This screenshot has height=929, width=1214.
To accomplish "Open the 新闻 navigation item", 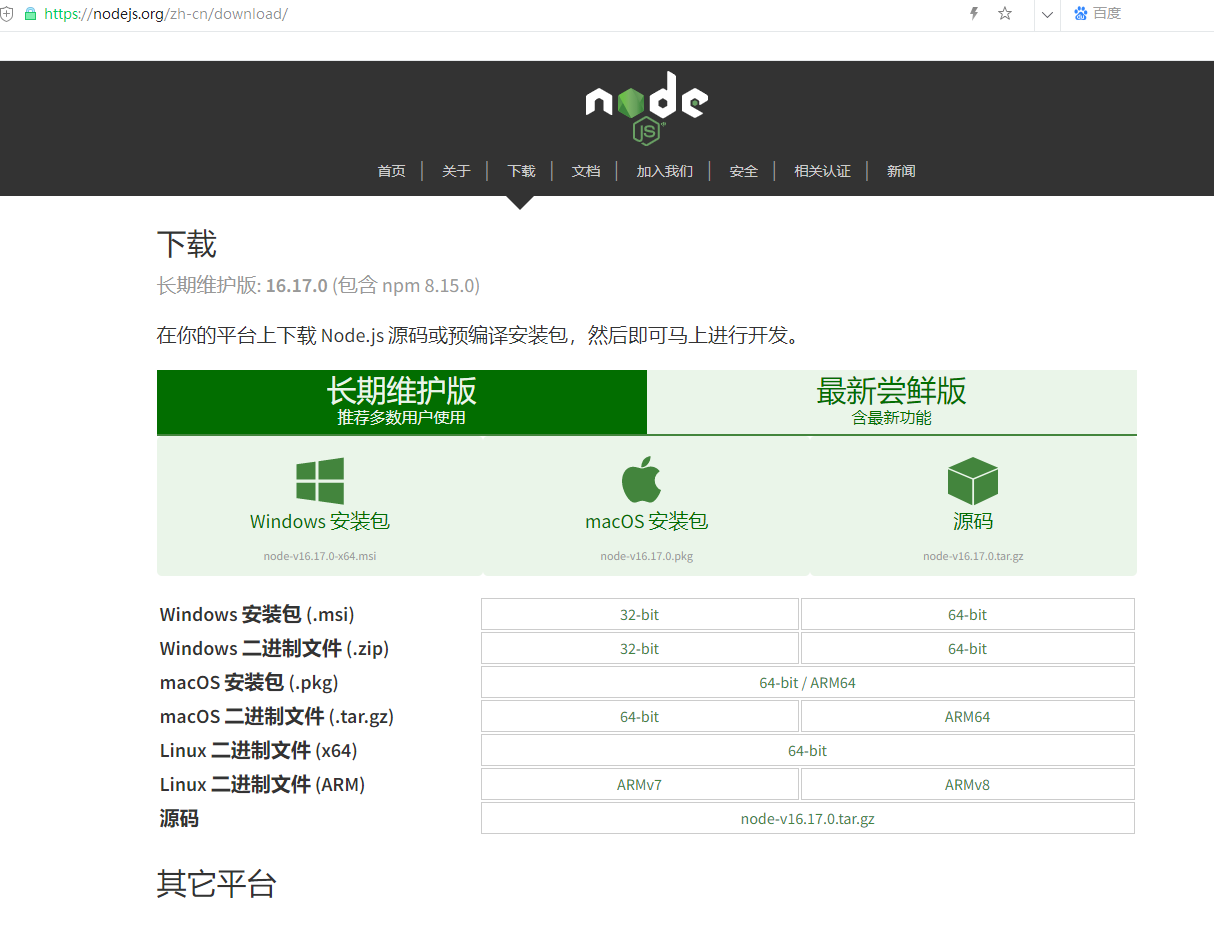I will (901, 171).
